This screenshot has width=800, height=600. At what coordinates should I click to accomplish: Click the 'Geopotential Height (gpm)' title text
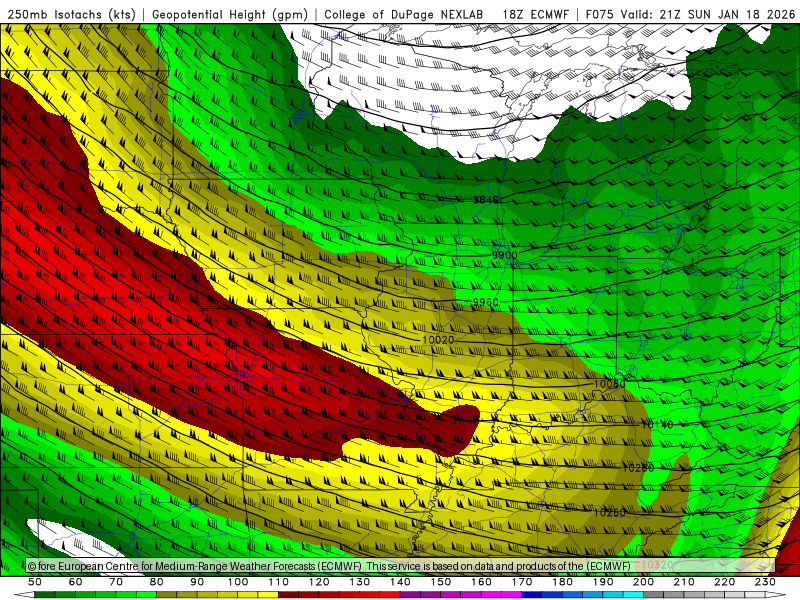point(230,14)
